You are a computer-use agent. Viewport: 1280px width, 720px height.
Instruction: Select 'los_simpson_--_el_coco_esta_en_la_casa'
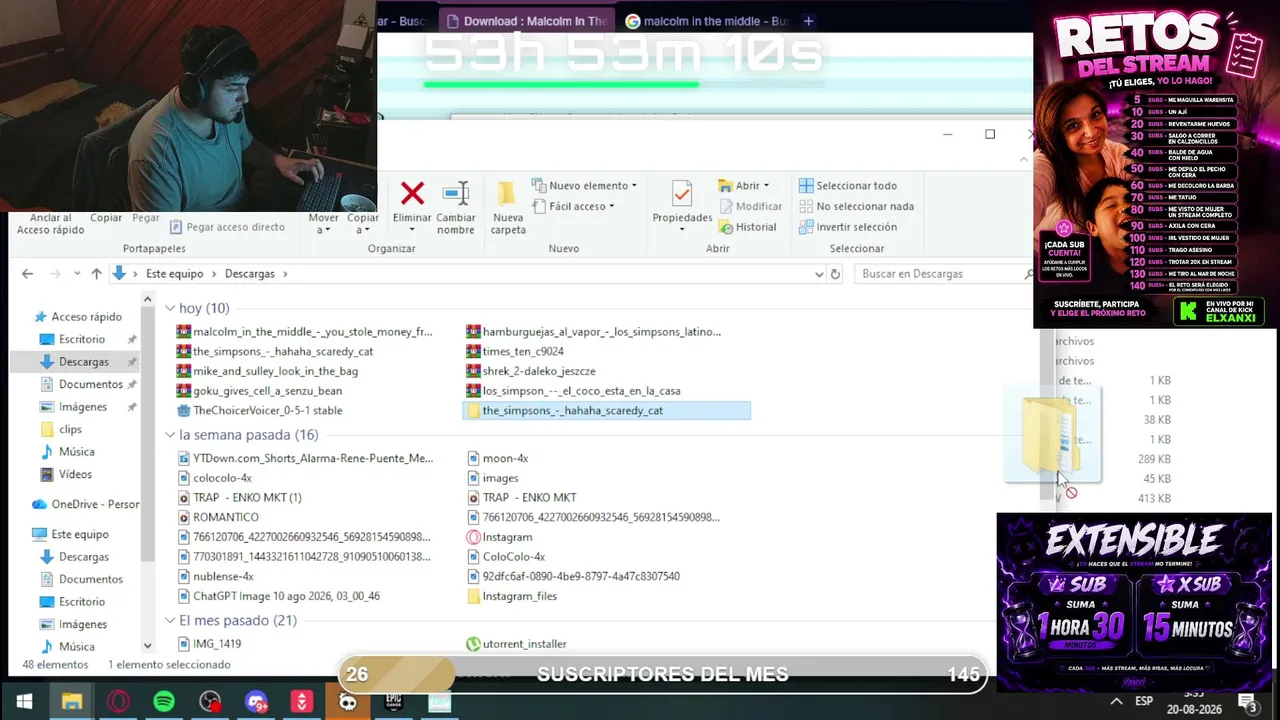tap(573, 391)
